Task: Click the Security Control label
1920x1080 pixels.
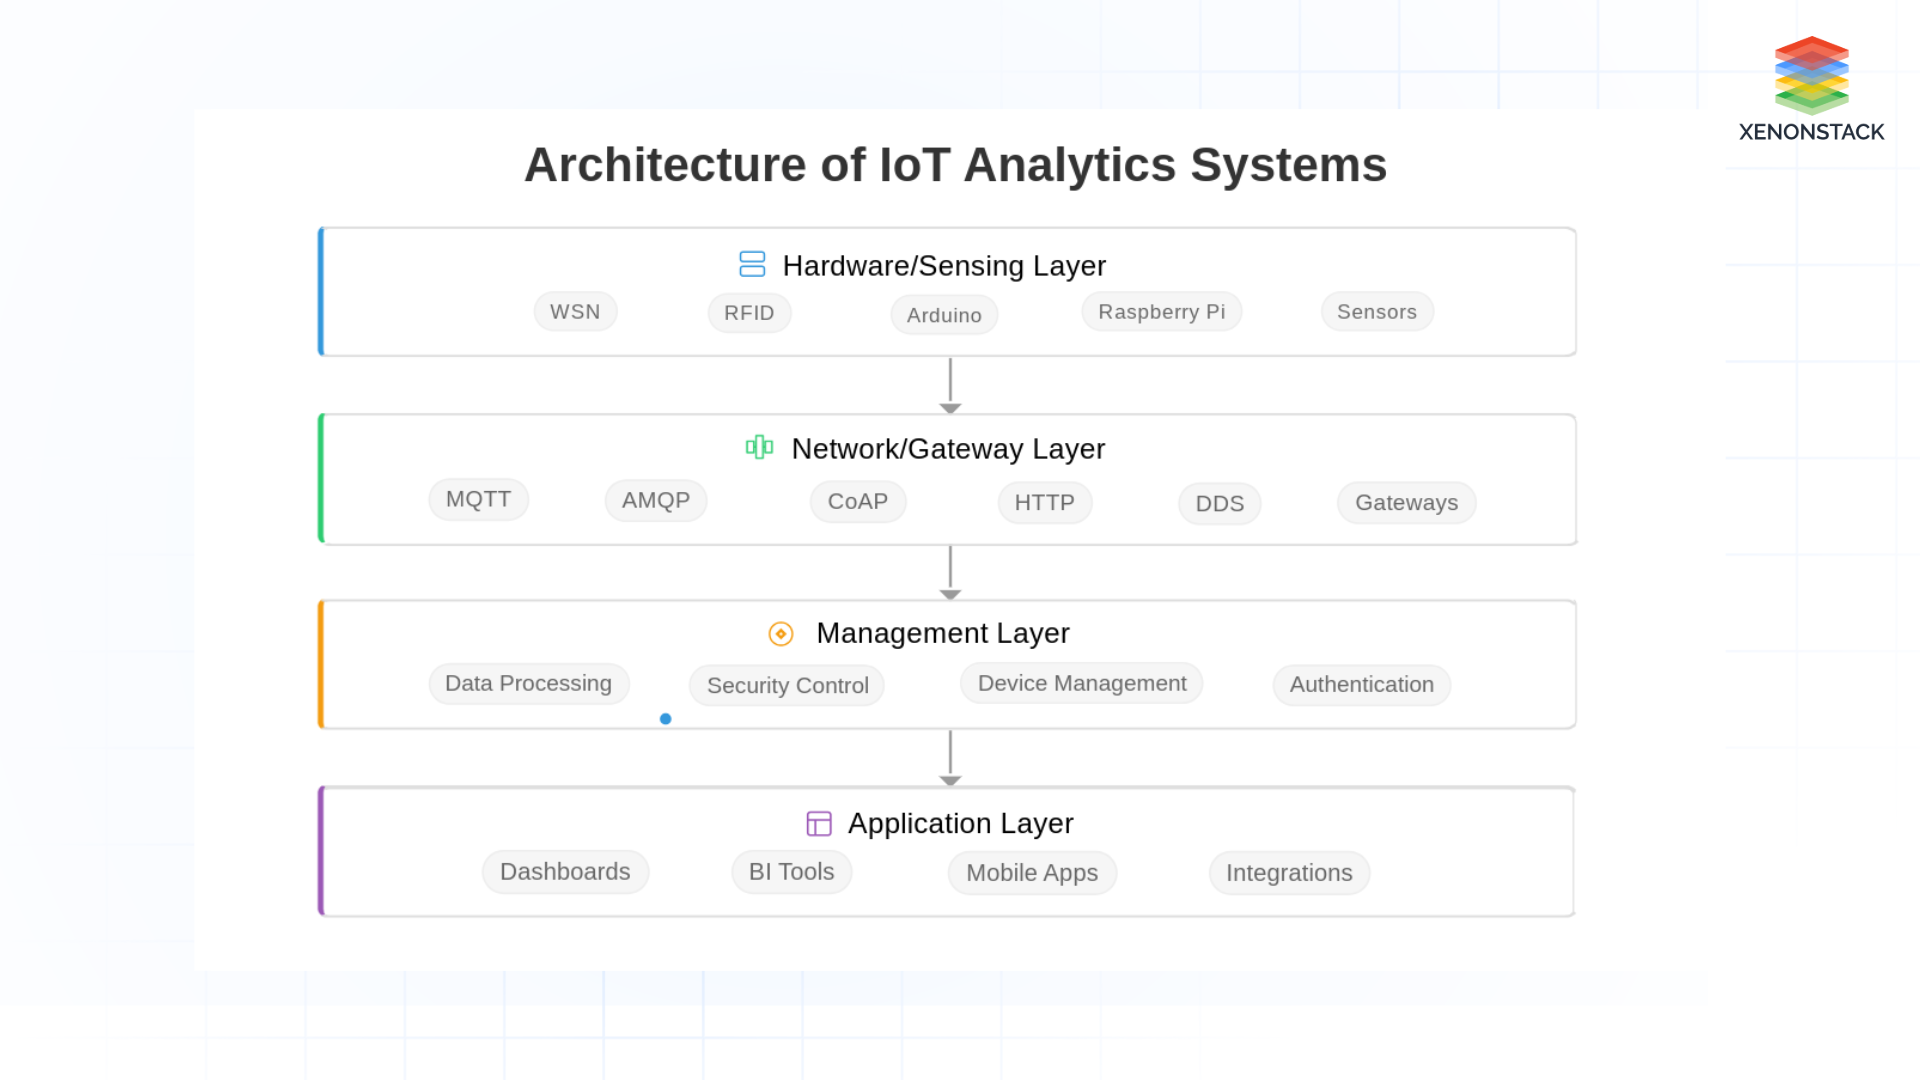Action: click(x=786, y=685)
